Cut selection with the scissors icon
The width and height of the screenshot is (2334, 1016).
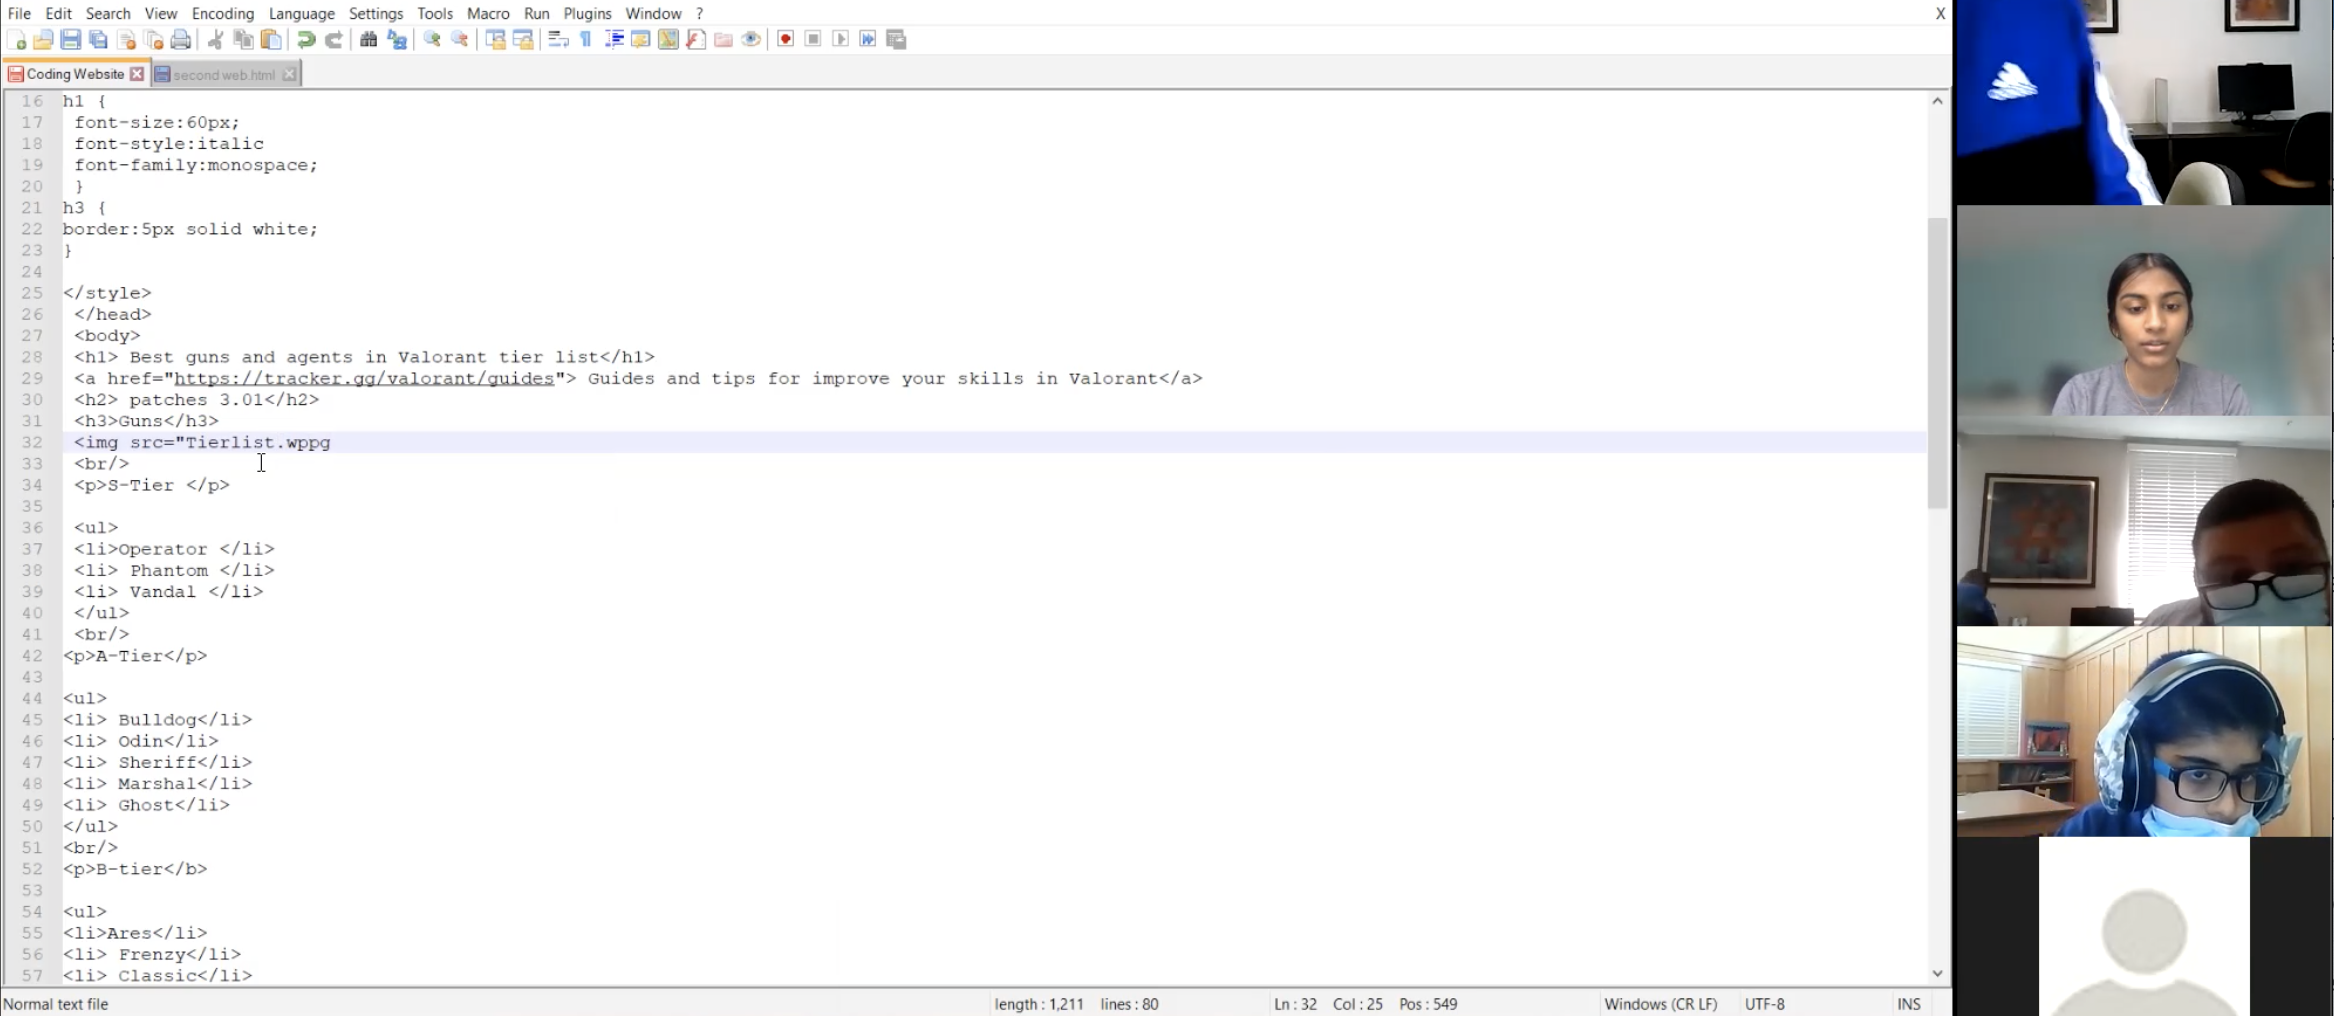215,39
